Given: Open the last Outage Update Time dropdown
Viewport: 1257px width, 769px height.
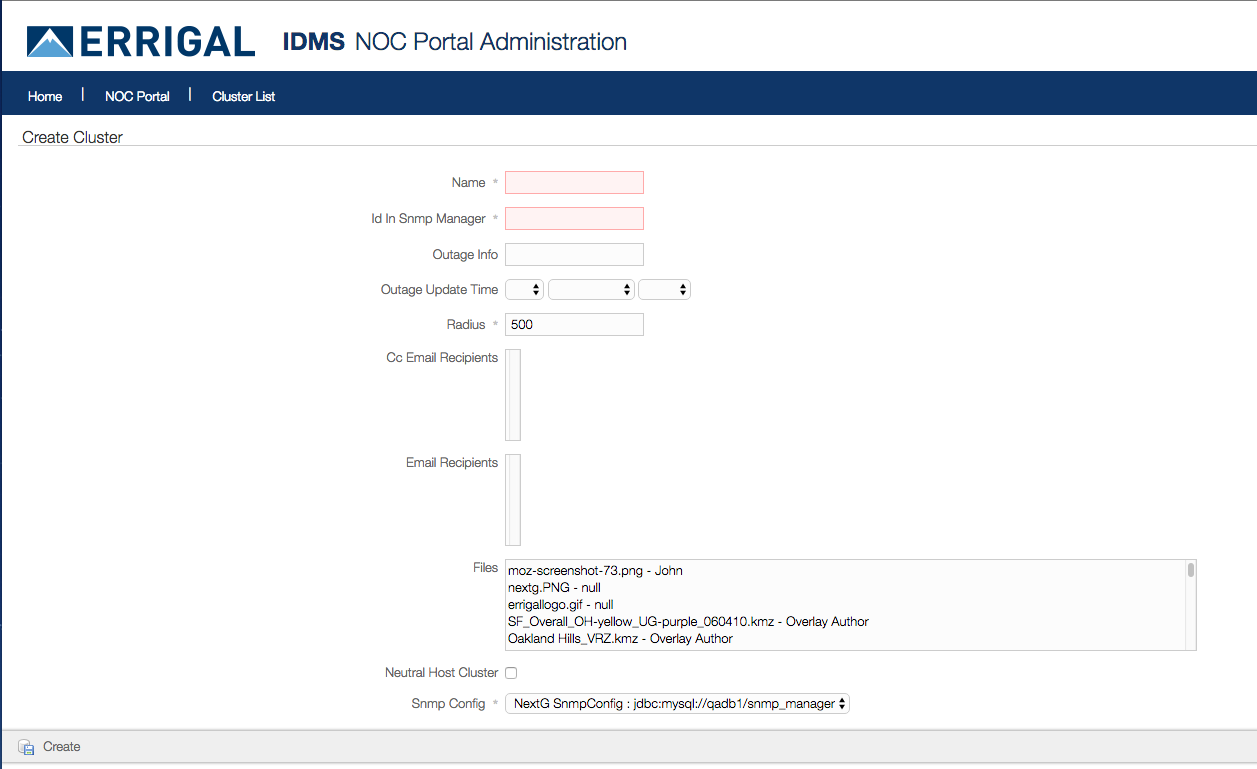Looking at the screenshot, I should (x=664, y=290).
